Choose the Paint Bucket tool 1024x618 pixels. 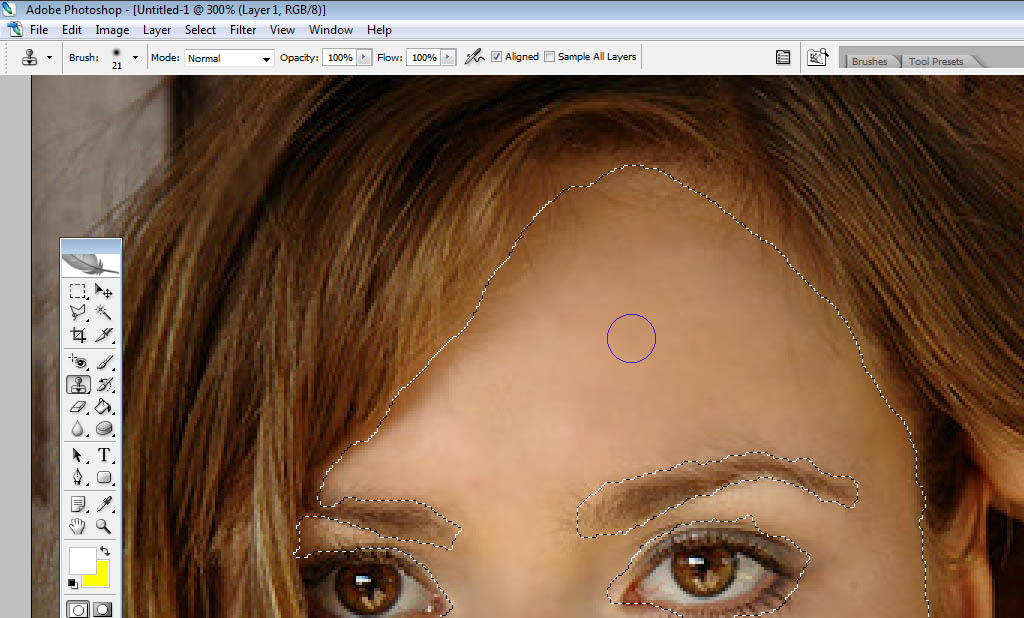point(104,407)
